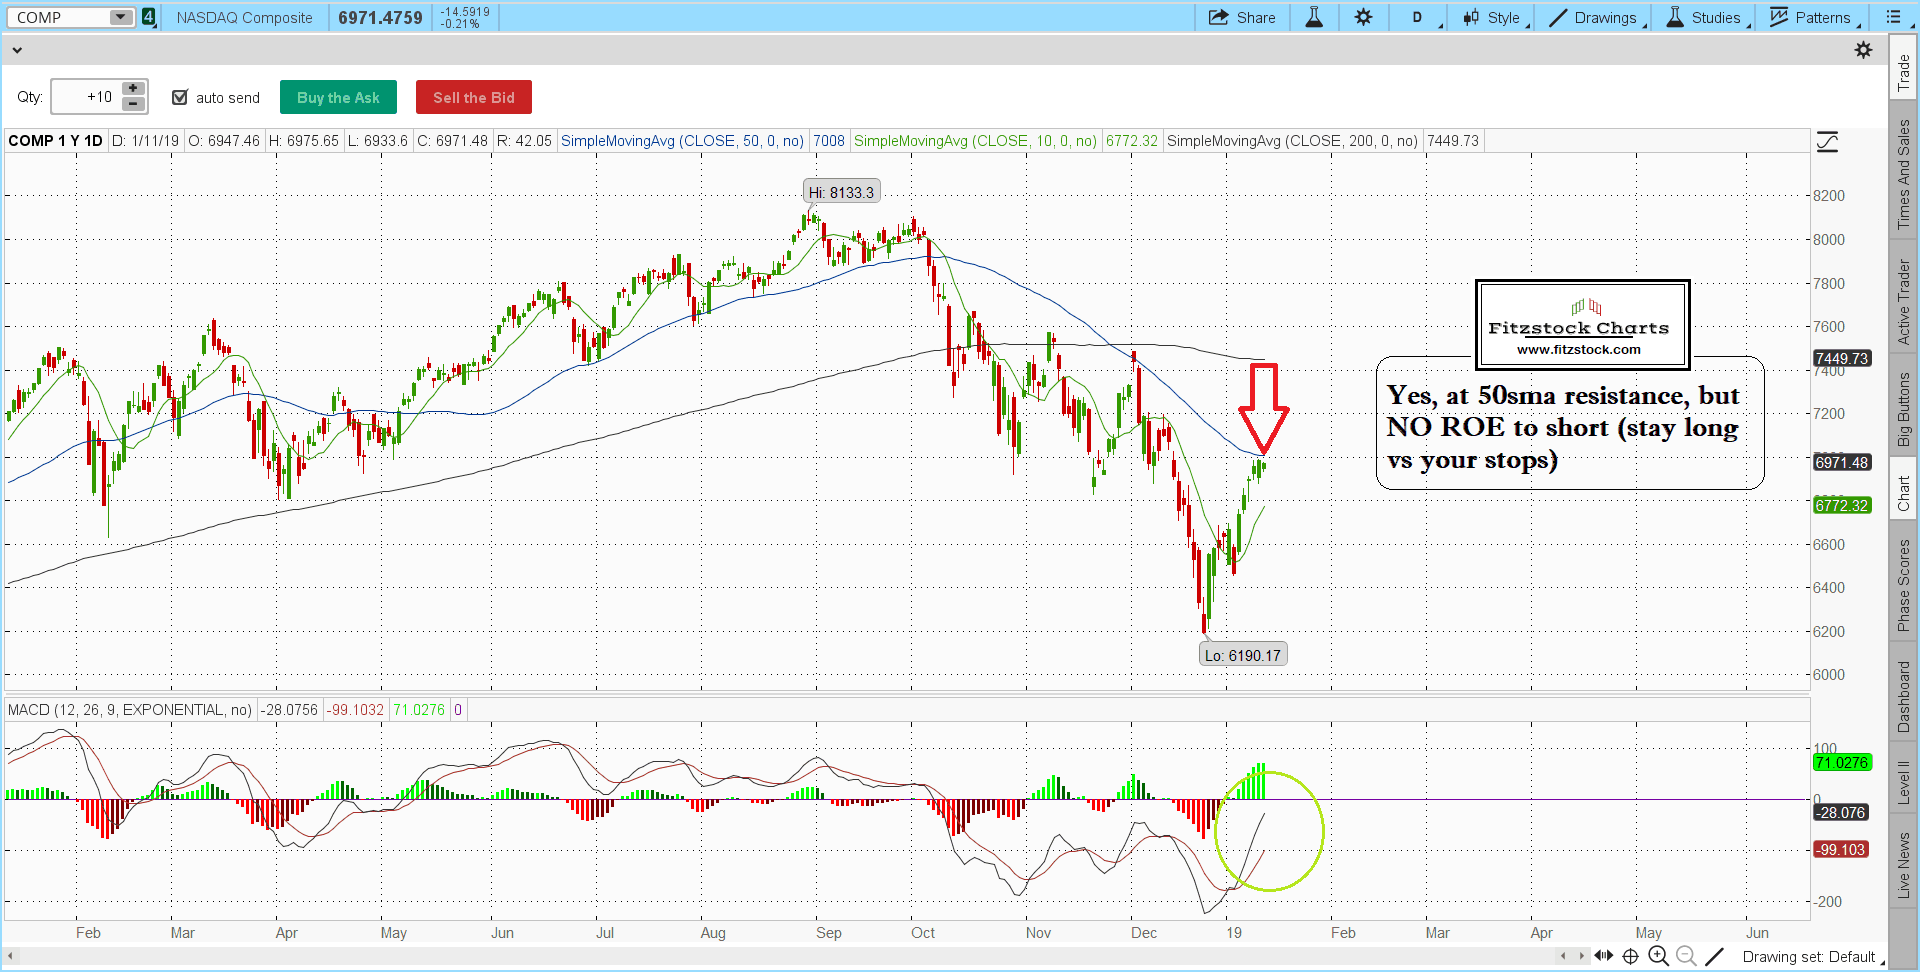The width and height of the screenshot is (1920, 972).
Task: Click the flask icon beside Share
Action: [x=1314, y=17]
